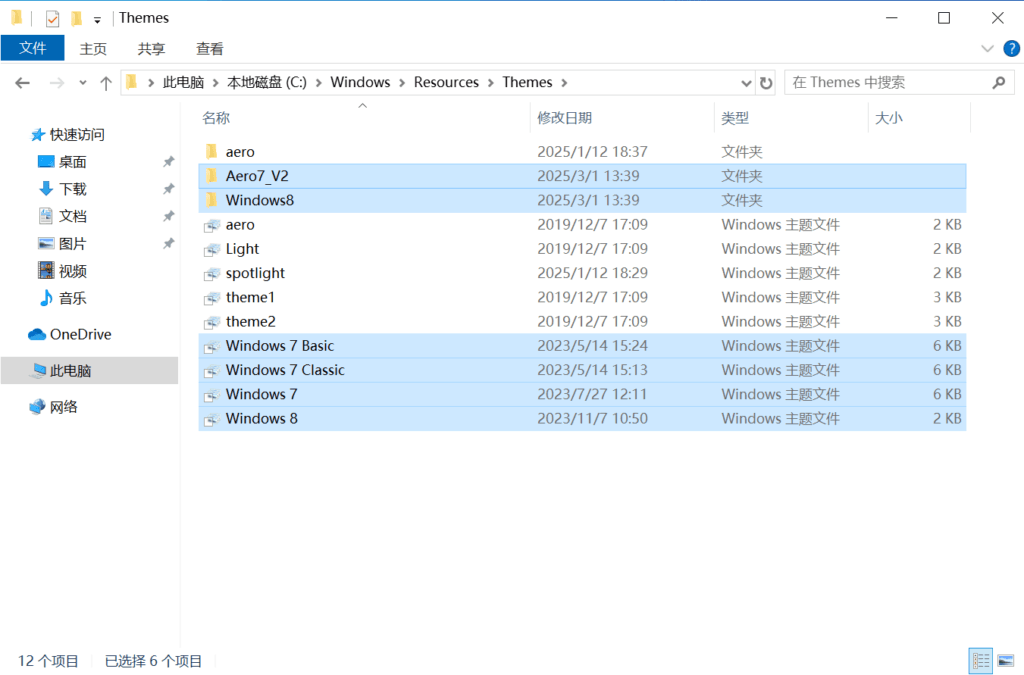The width and height of the screenshot is (1024, 675).
Task: Sort by the 修改日期 column header
Action: (x=565, y=118)
